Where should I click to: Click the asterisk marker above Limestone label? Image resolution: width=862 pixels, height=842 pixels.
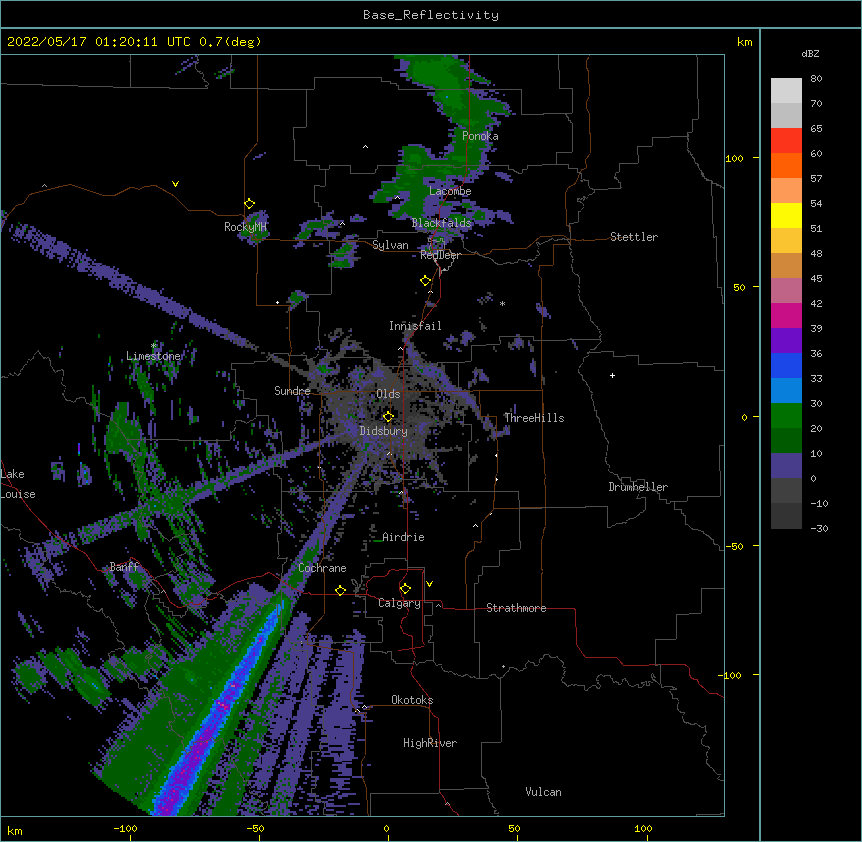154,346
